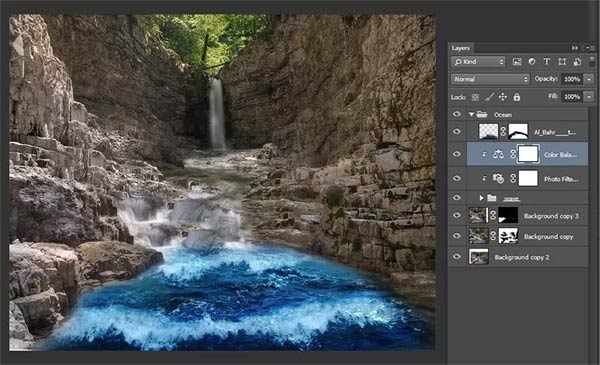Toggle visibility of Background copy 2
The width and height of the screenshot is (600, 365).
pos(457,256)
